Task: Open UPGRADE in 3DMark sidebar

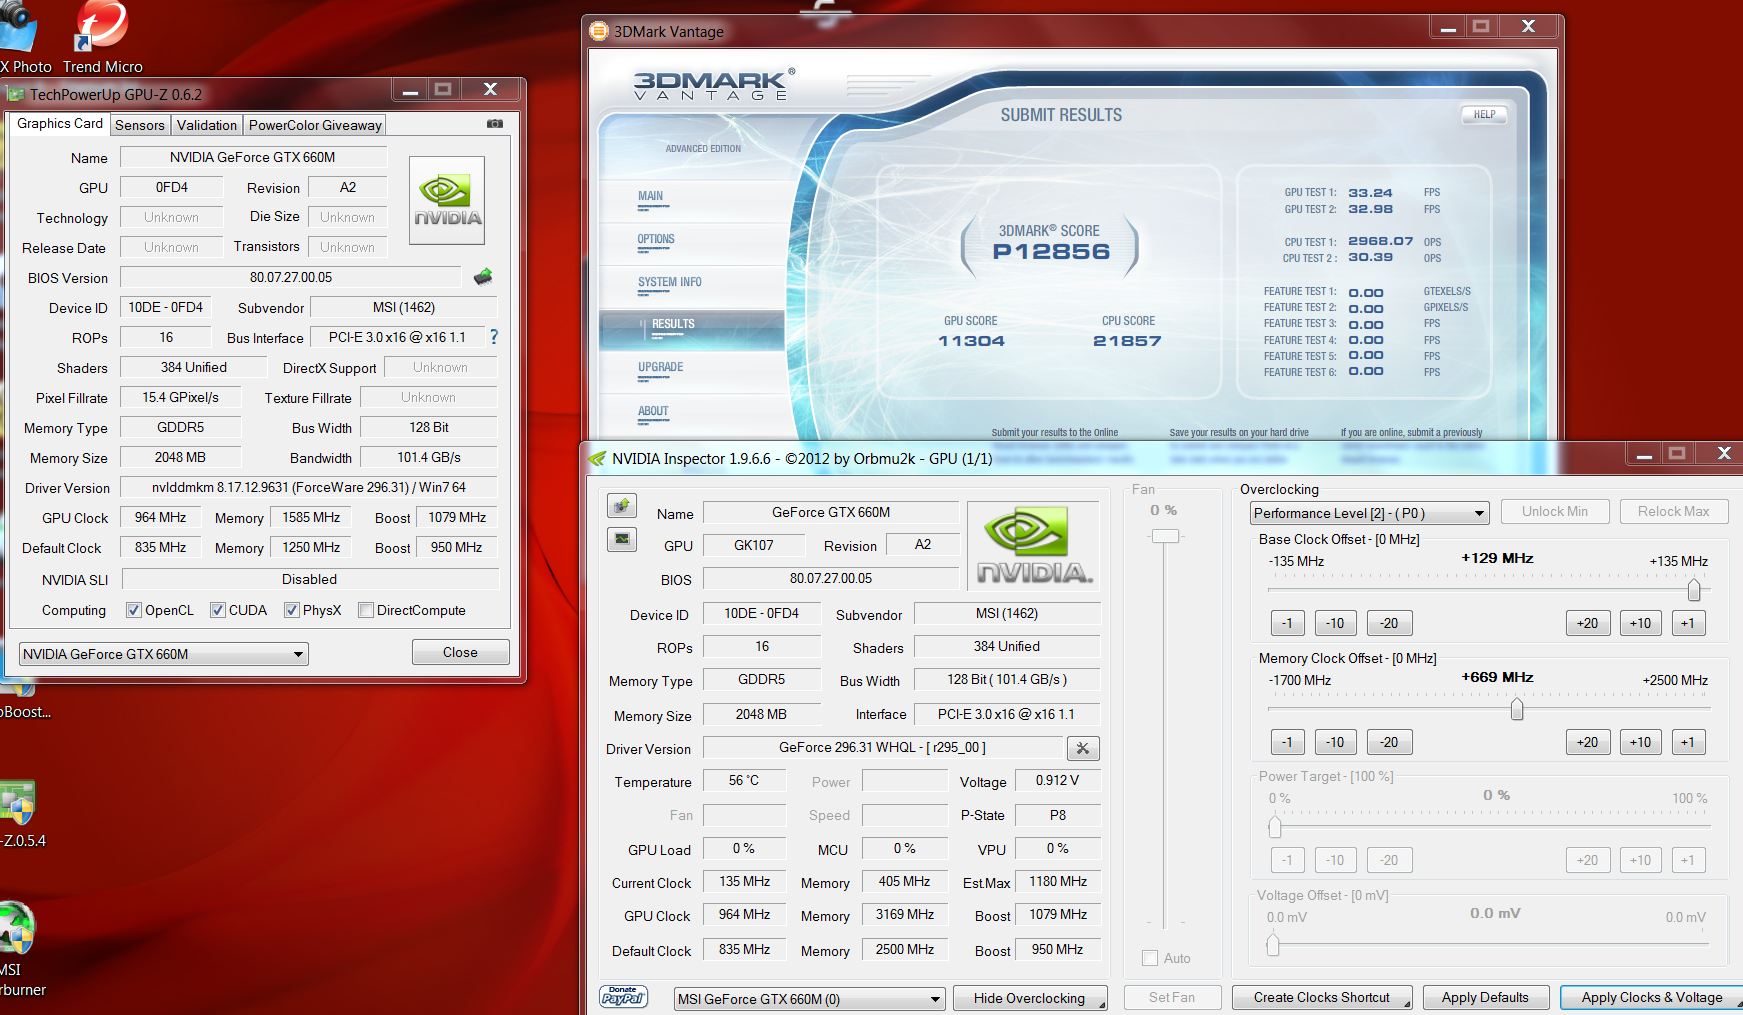Action: click(x=661, y=367)
